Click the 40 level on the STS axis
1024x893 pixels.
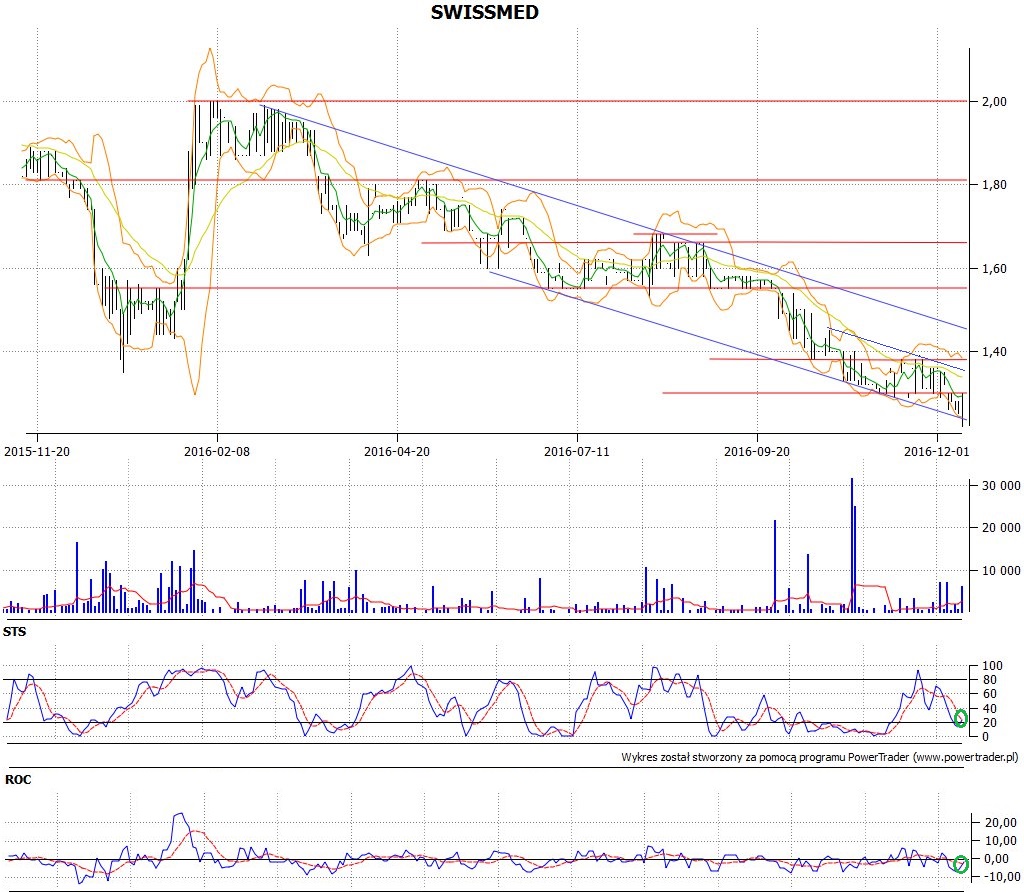pos(989,709)
